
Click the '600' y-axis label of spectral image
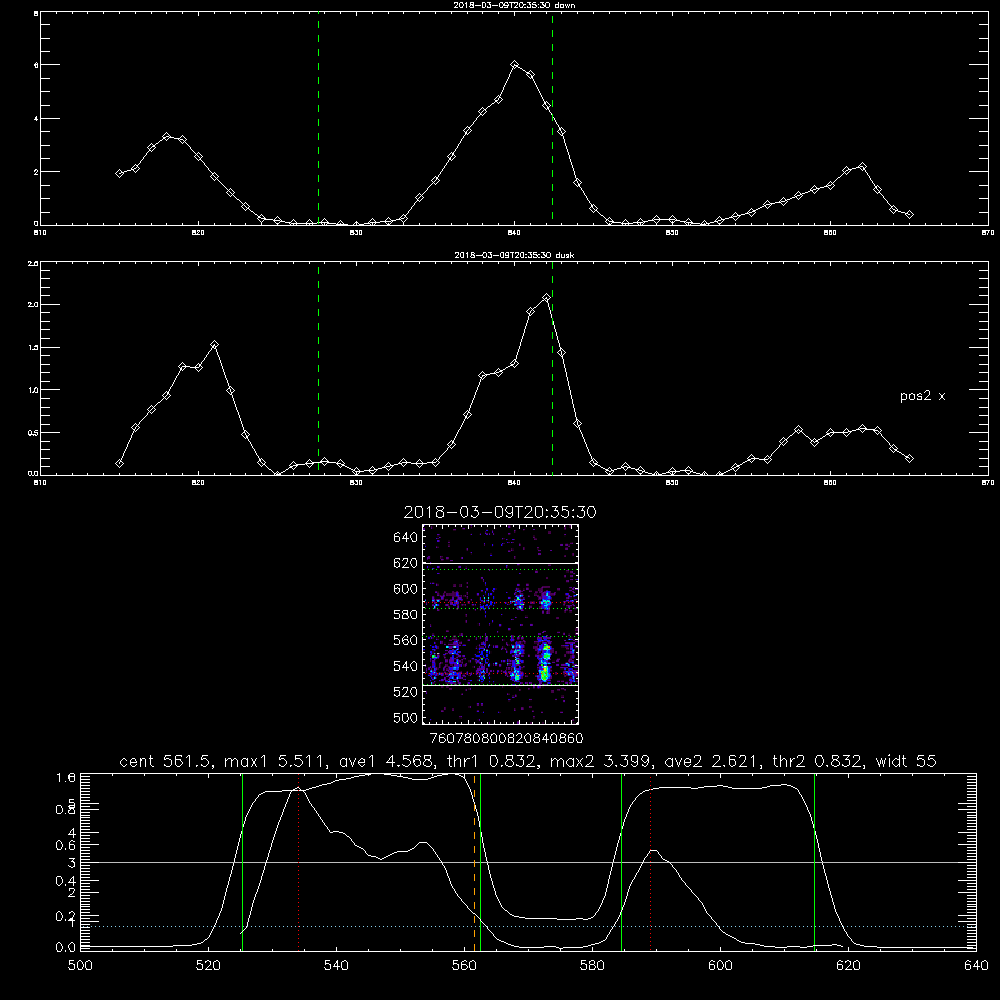(406, 589)
